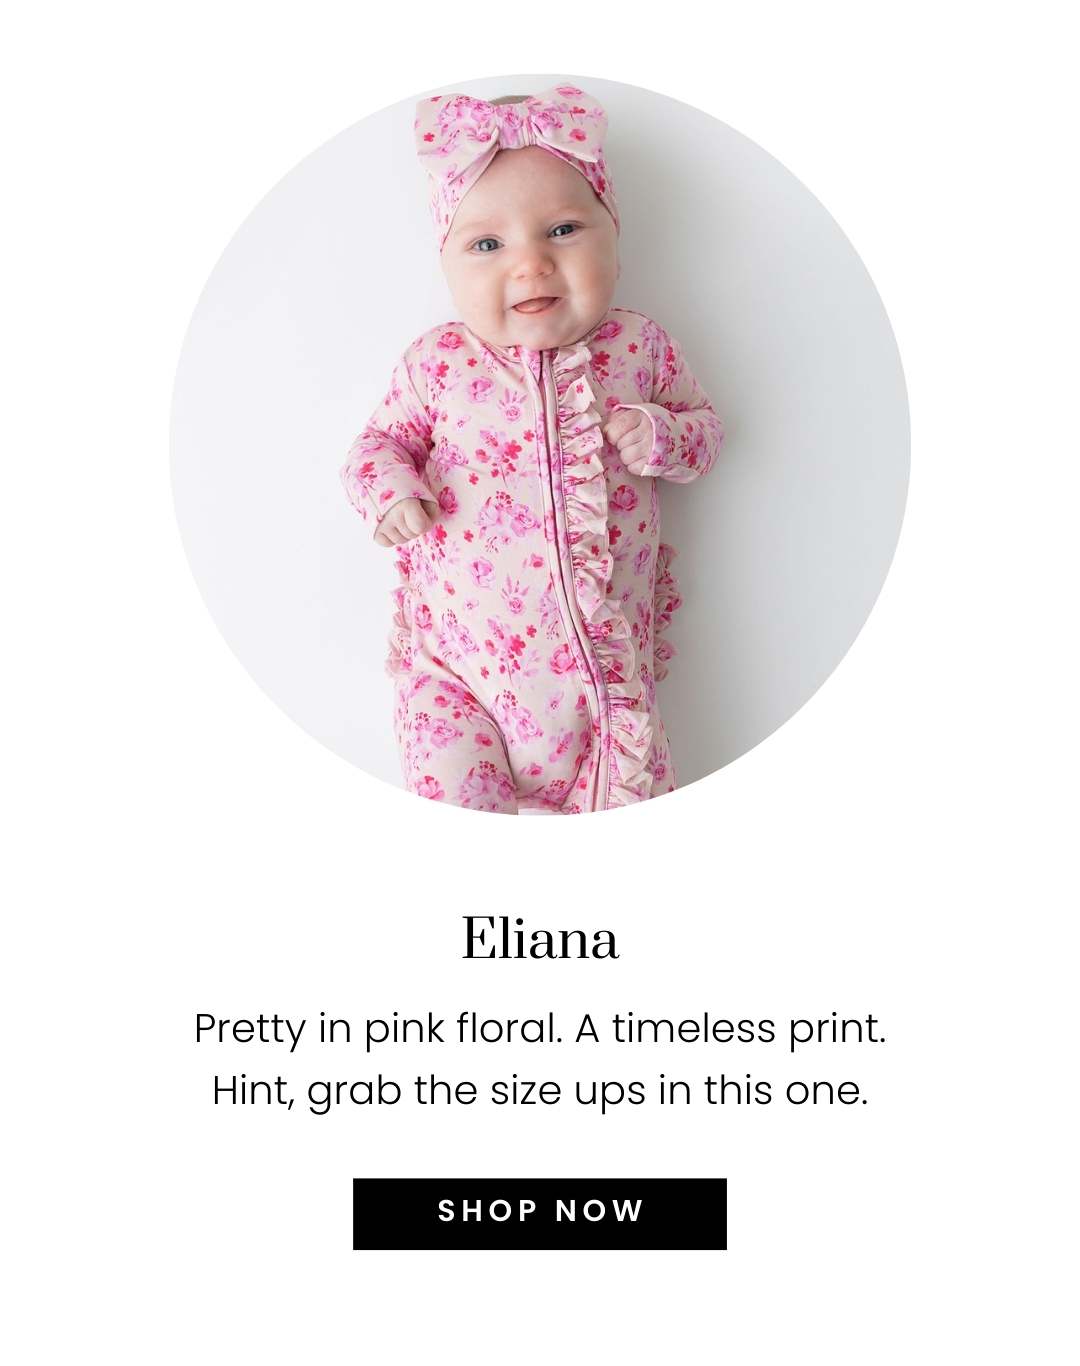Click the black SHOP NOW button

coord(540,1213)
